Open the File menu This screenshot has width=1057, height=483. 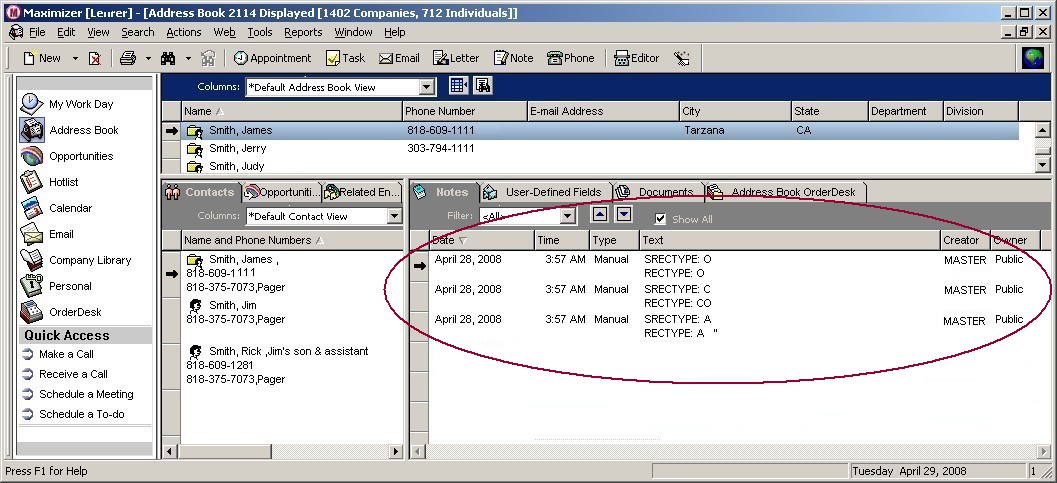(37, 32)
